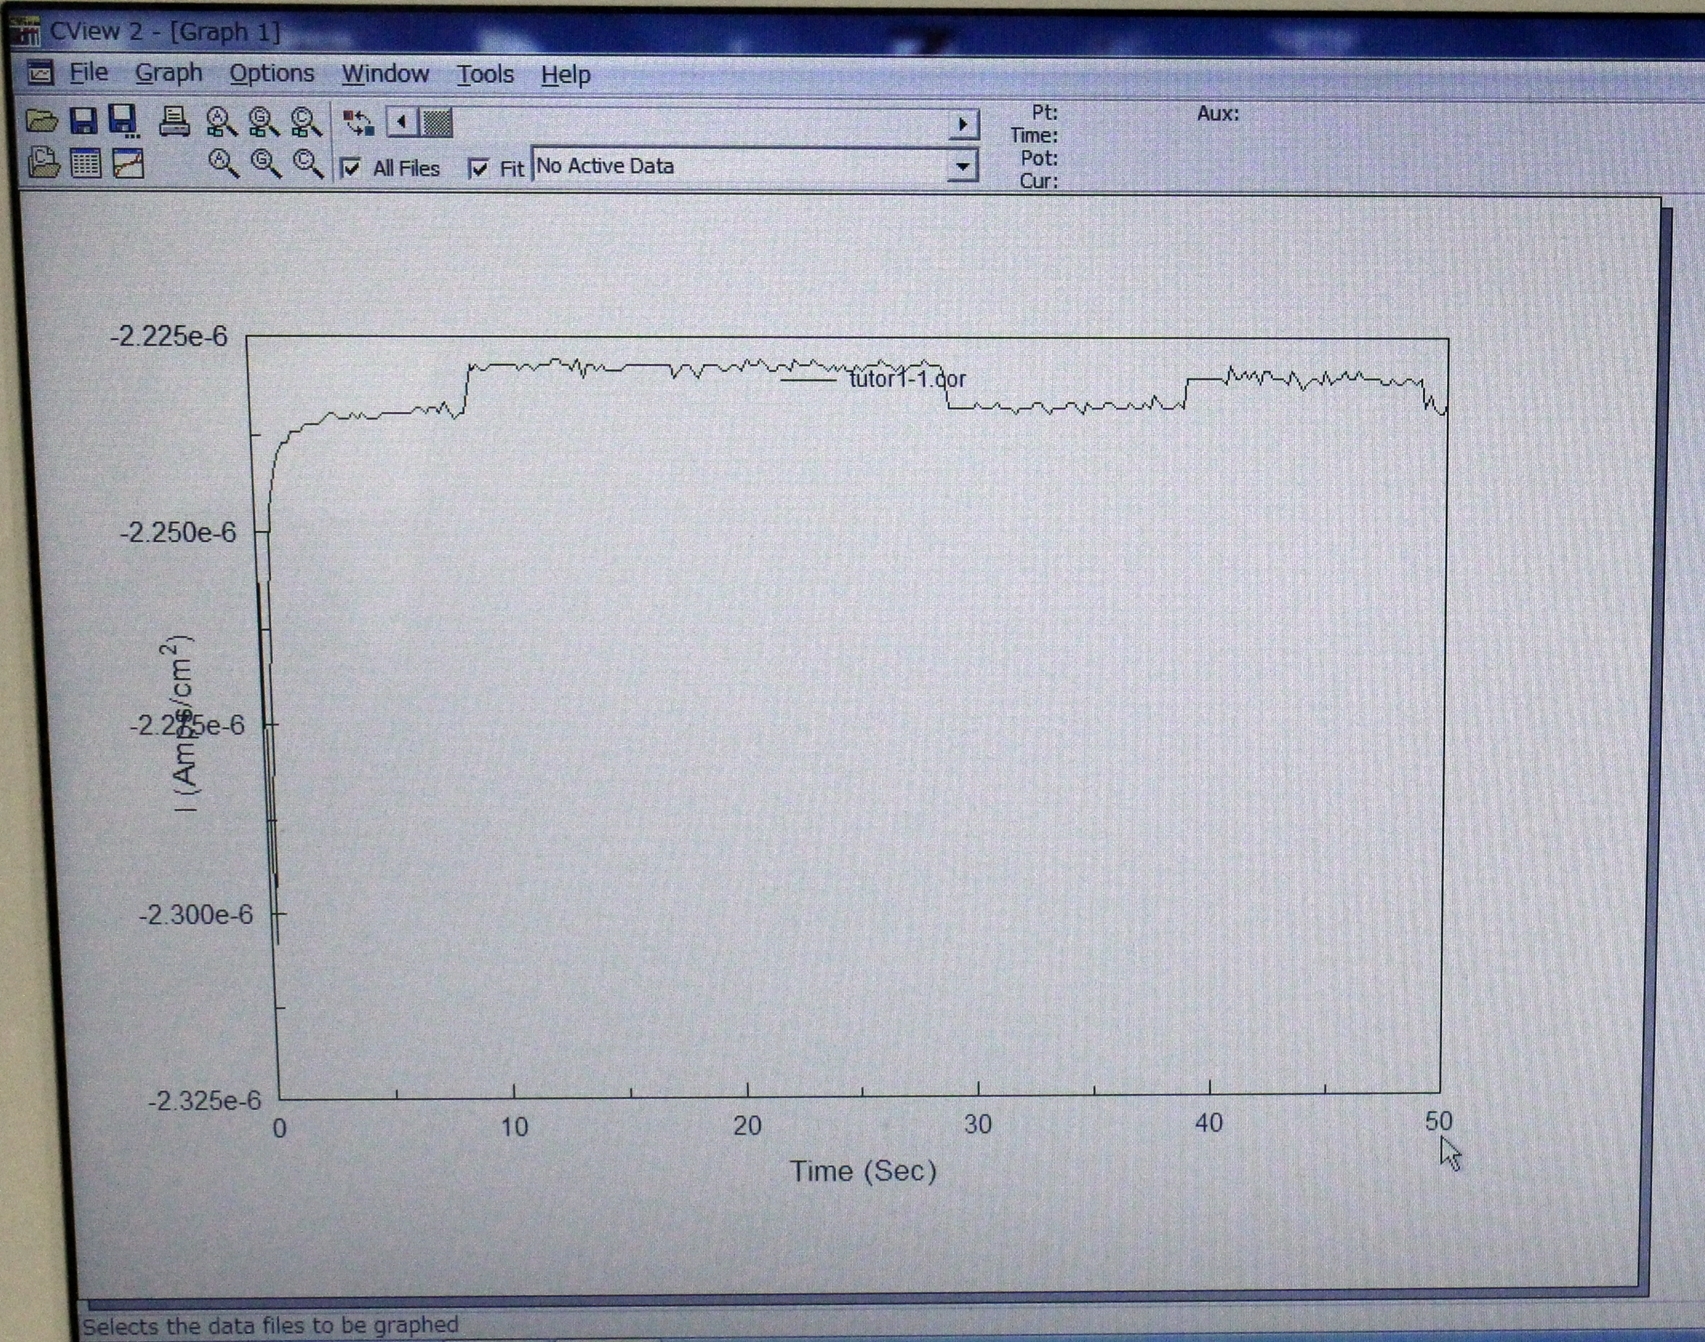Click the -2.325e-6 y-axis label
This screenshot has height=1342, width=1705.
(204, 1101)
